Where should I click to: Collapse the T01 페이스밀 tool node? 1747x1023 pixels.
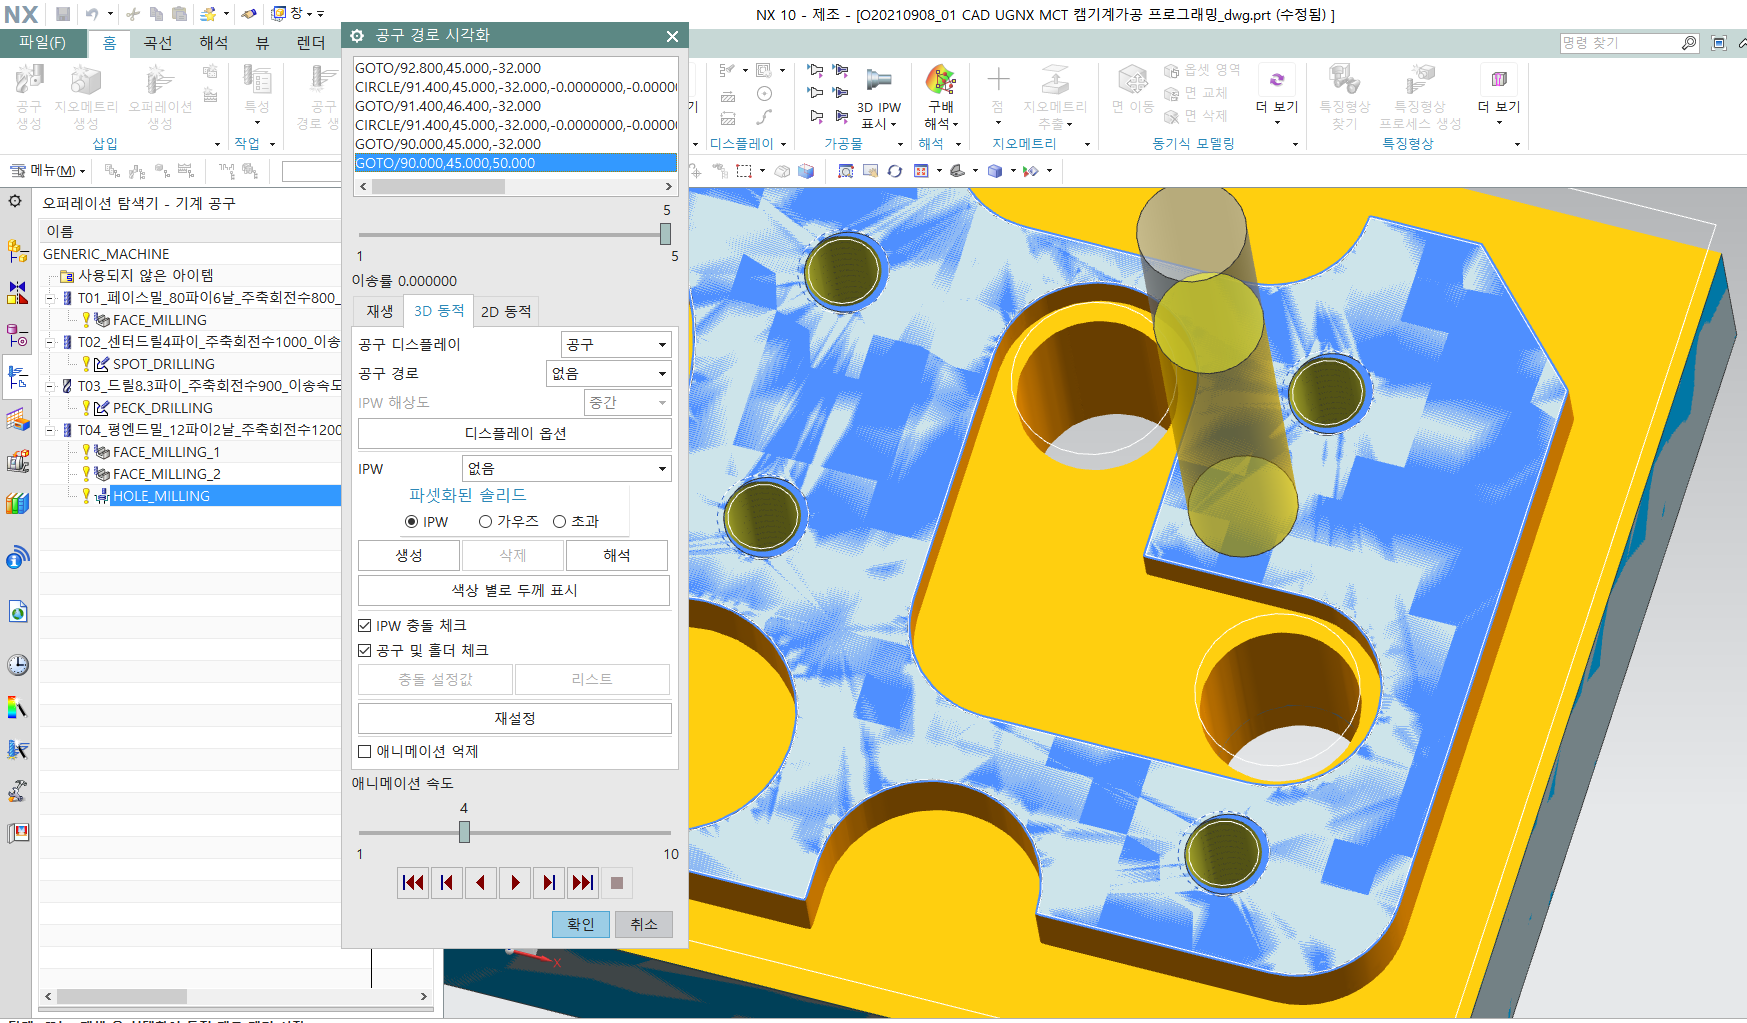(50, 298)
